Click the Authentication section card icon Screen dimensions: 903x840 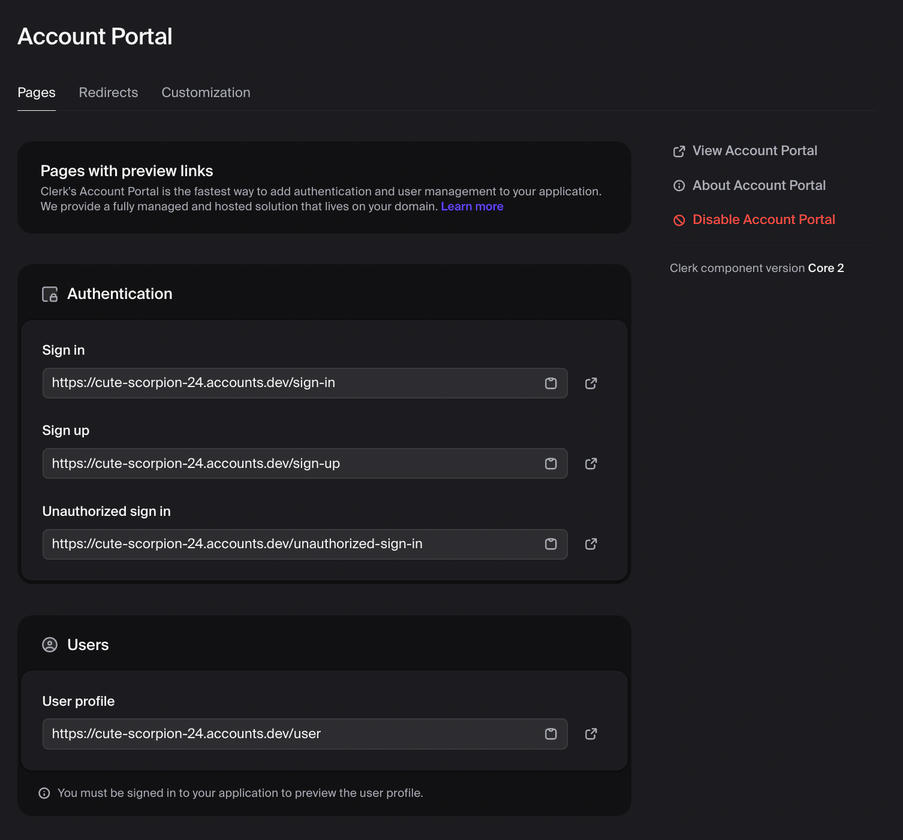click(49, 293)
